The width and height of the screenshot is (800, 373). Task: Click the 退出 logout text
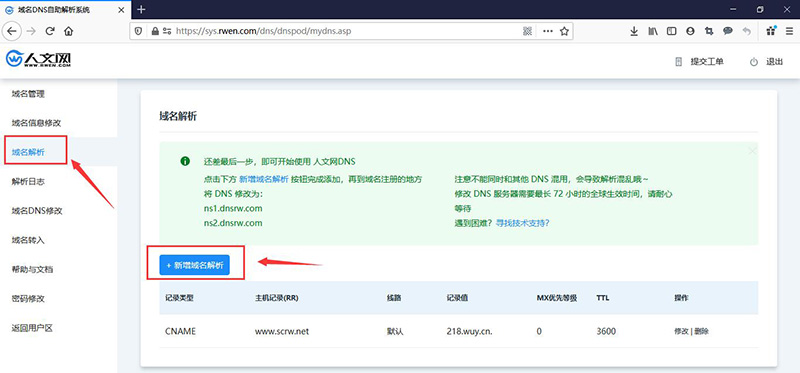[x=774, y=62]
